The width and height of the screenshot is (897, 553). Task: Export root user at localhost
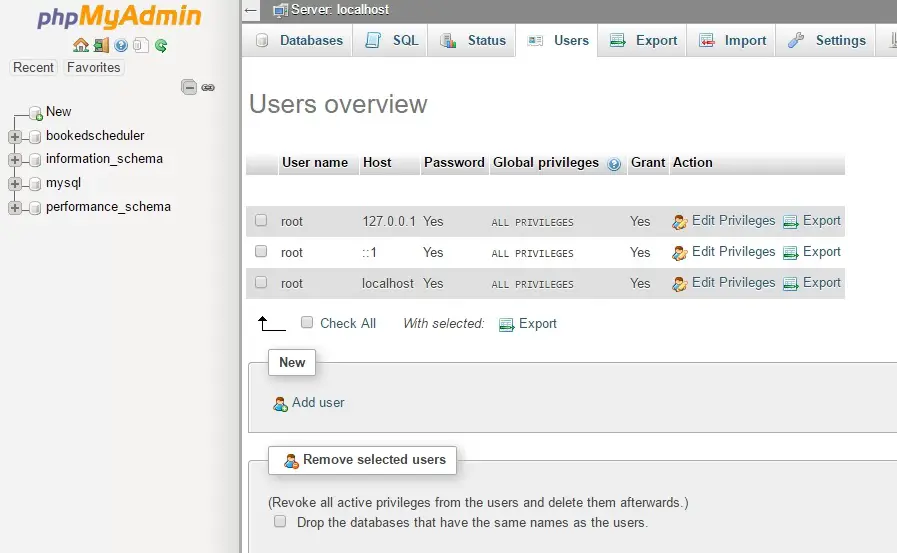(812, 283)
